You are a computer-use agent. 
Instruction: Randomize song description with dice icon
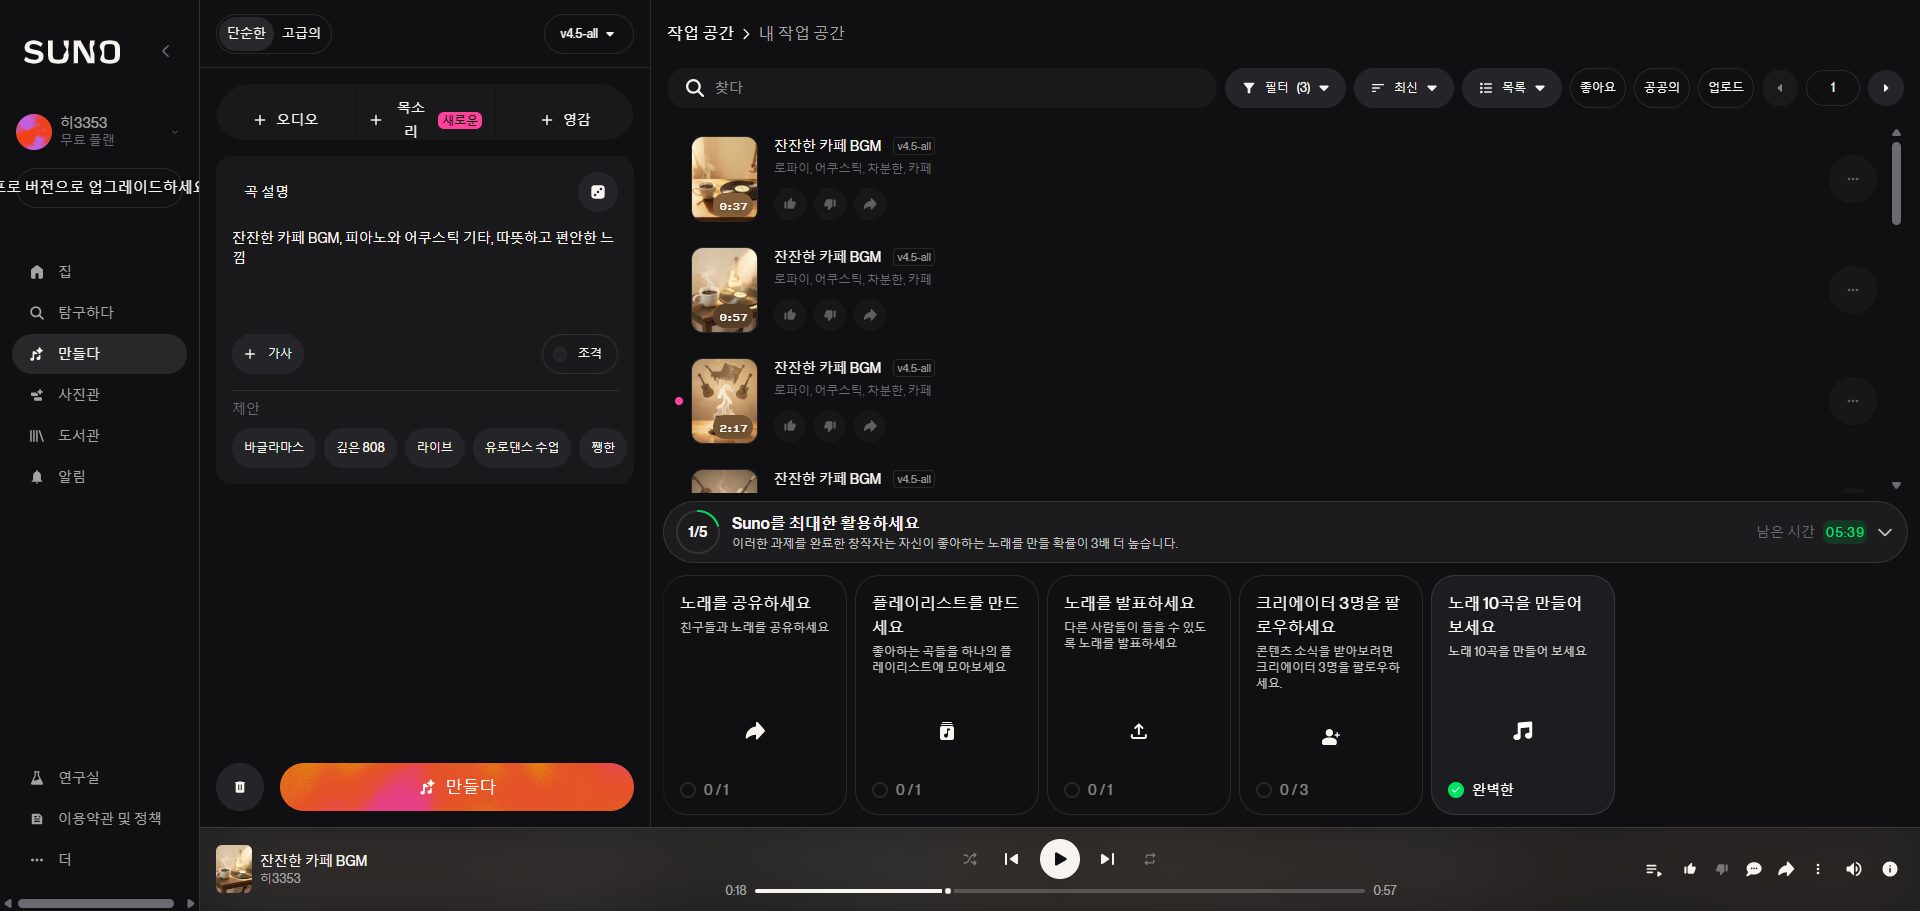(x=598, y=192)
